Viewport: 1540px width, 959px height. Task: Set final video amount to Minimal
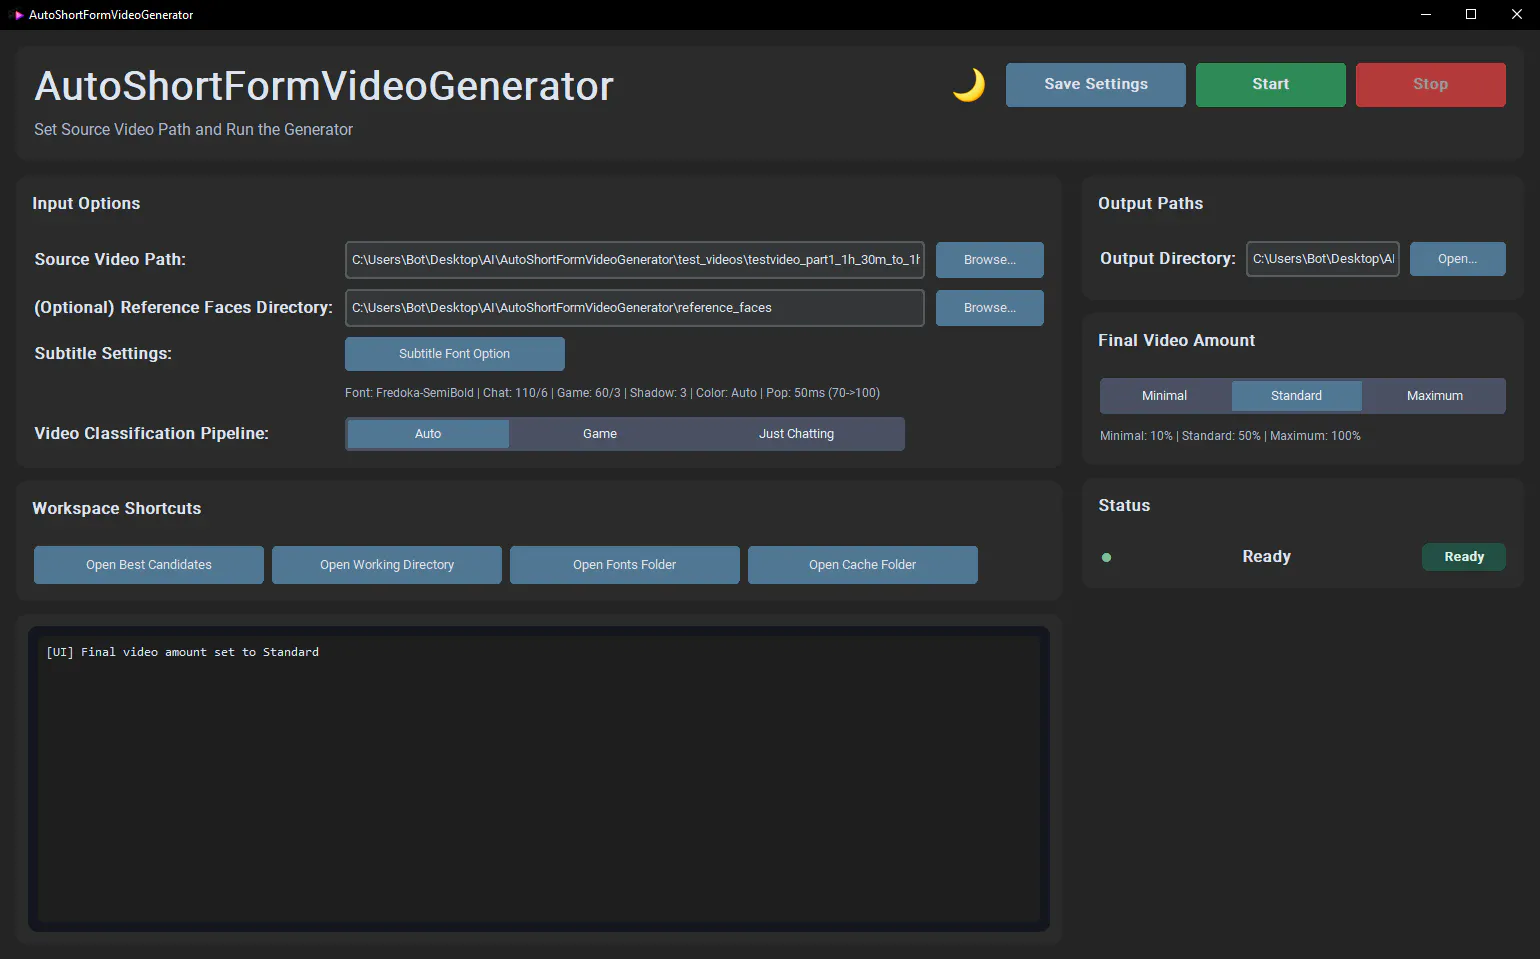[1165, 396]
